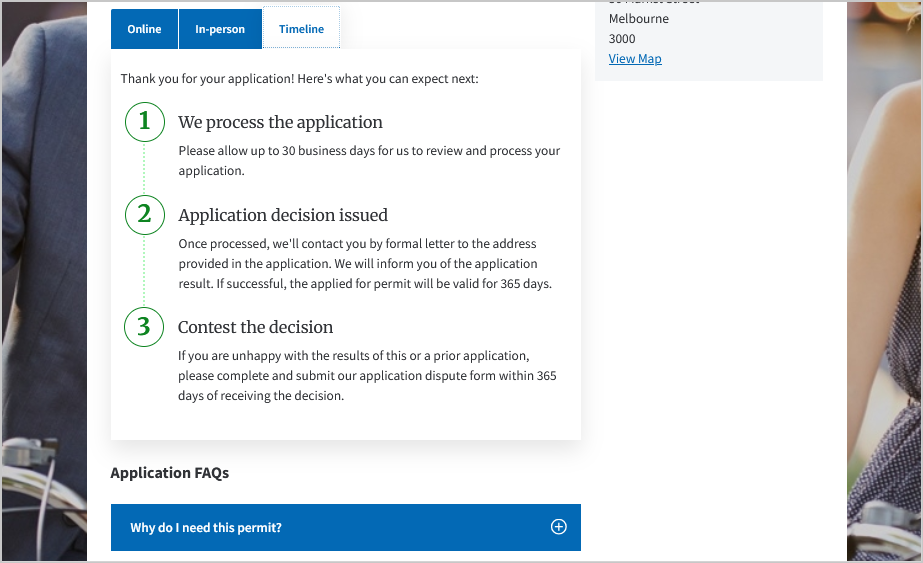This screenshot has width=923, height=563.
Task: Click the formal letter notification paragraph
Action: coord(365,264)
